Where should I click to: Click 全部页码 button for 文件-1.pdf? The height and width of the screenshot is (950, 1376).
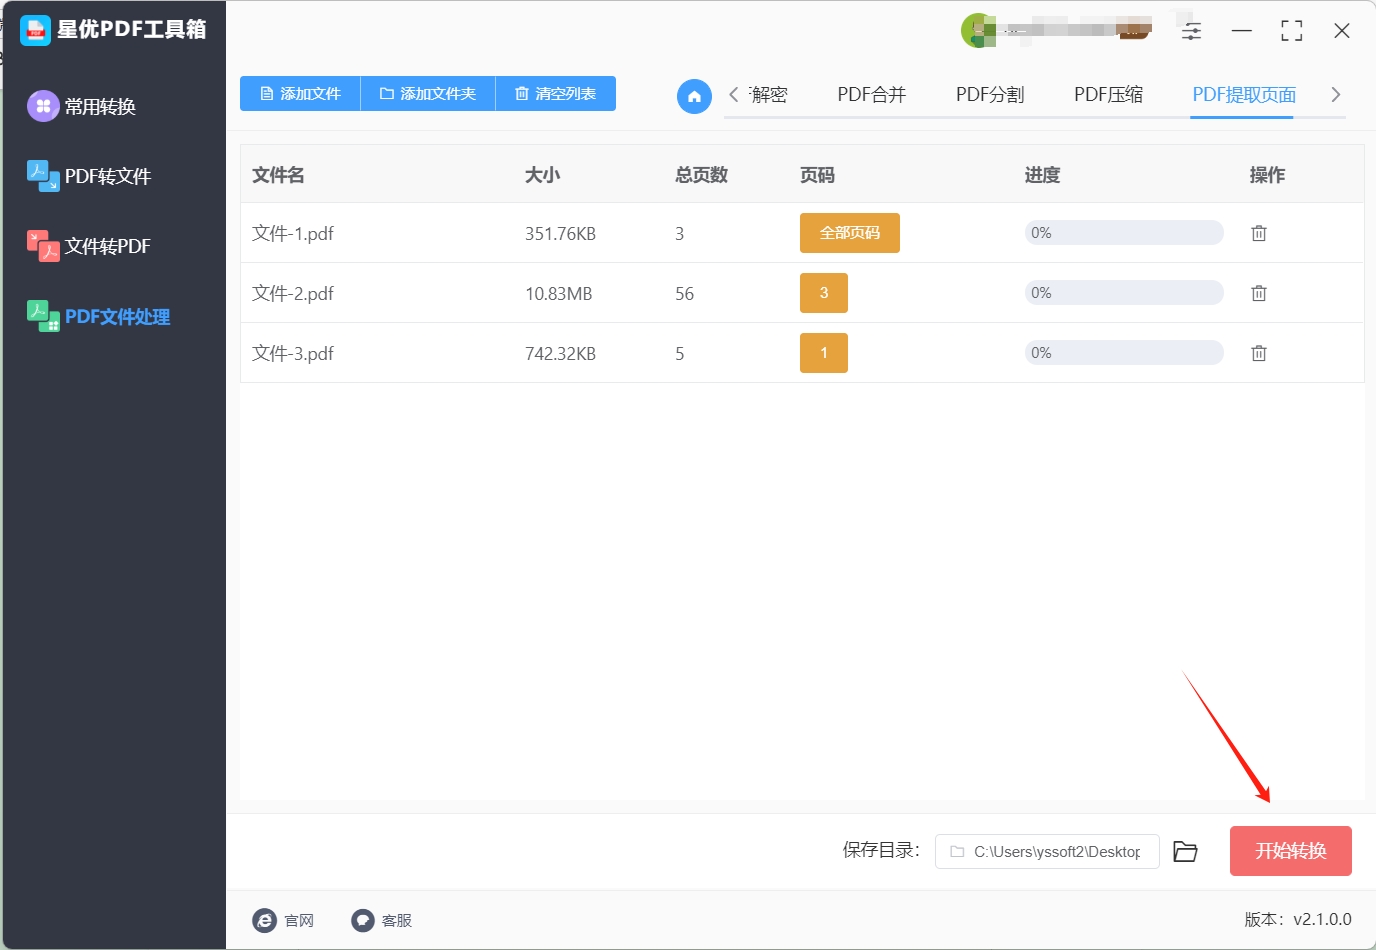tap(850, 233)
